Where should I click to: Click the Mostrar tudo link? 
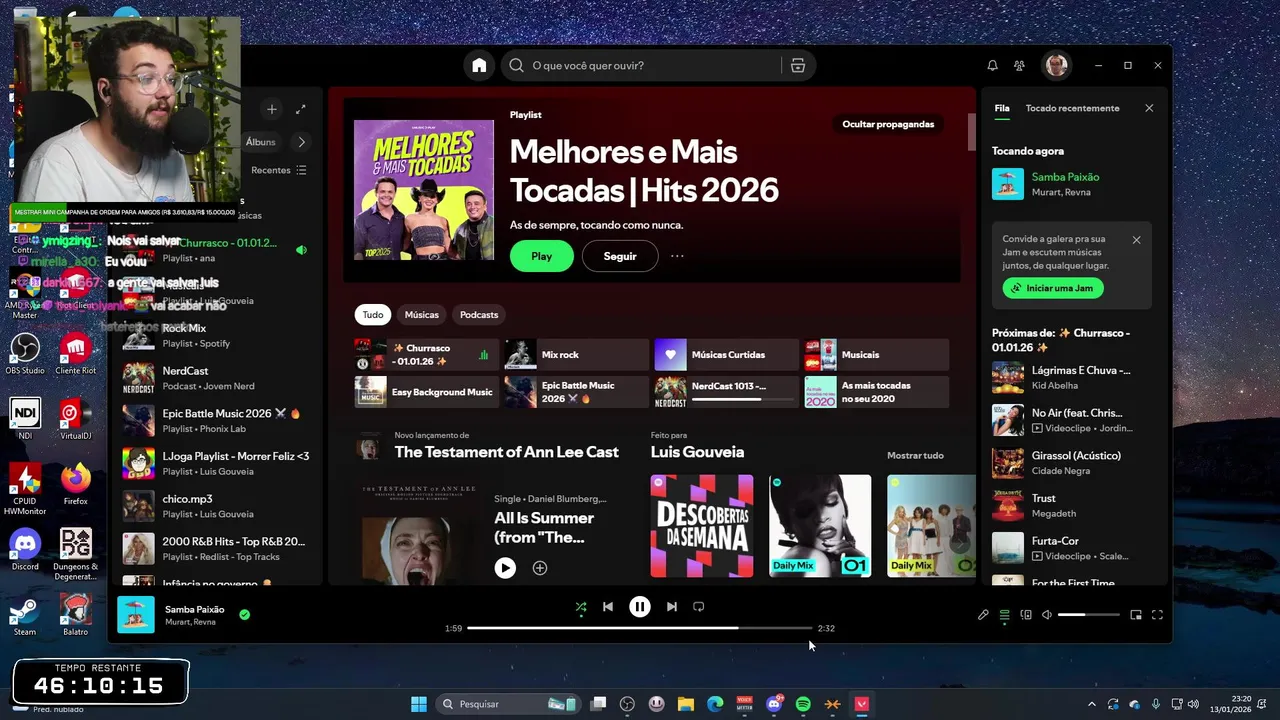915,456
